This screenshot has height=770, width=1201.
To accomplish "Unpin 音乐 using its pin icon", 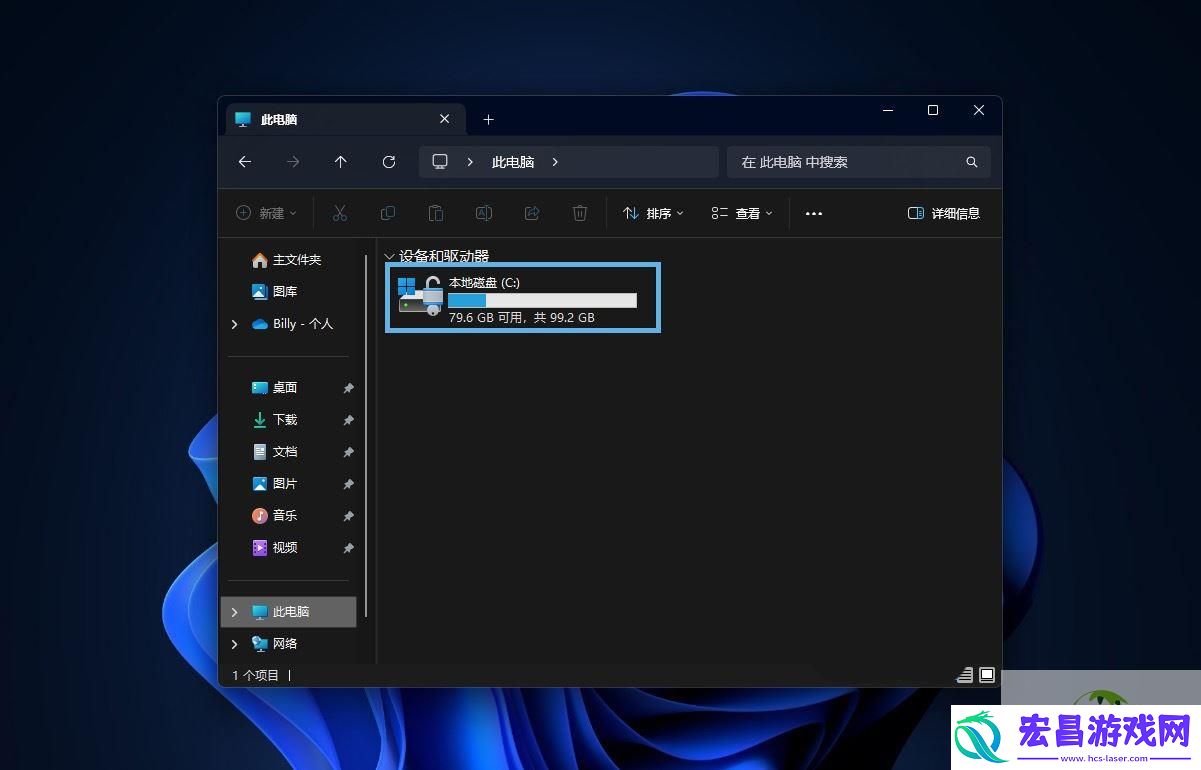I will coord(348,516).
